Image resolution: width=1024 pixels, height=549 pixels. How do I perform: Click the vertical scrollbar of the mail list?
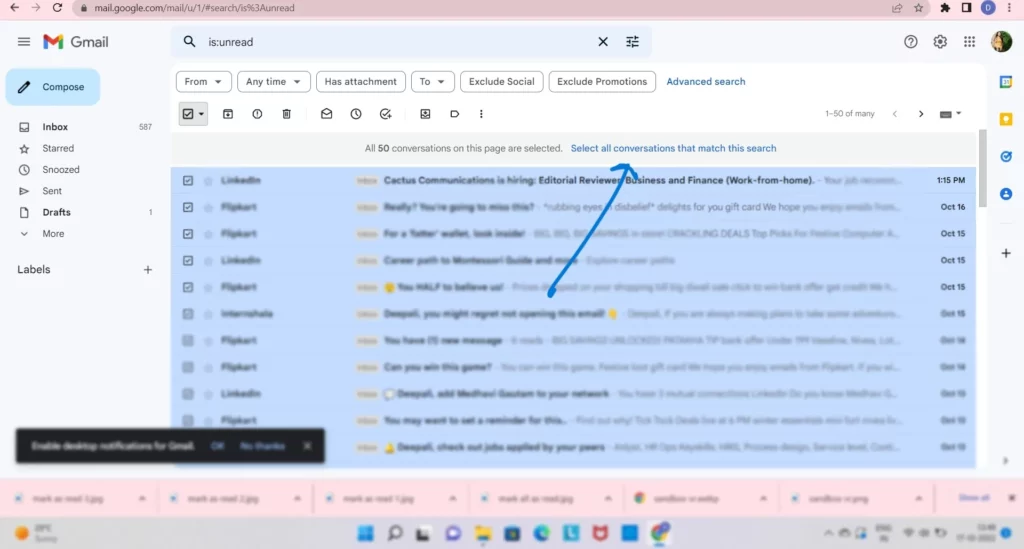(982, 168)
